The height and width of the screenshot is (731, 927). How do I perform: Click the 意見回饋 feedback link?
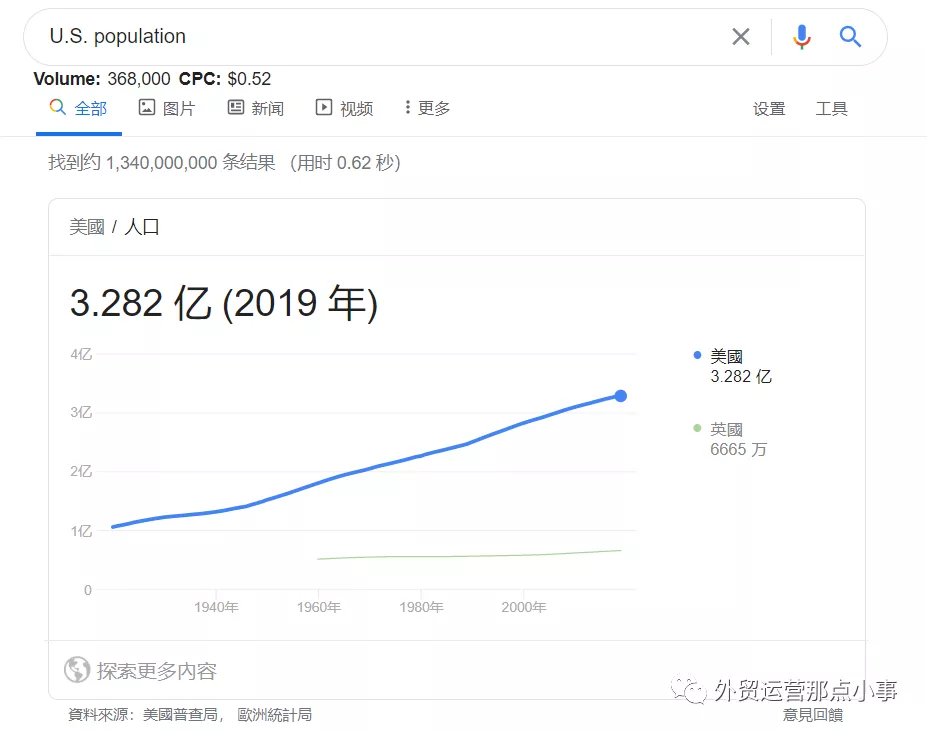tap(812, 714)
